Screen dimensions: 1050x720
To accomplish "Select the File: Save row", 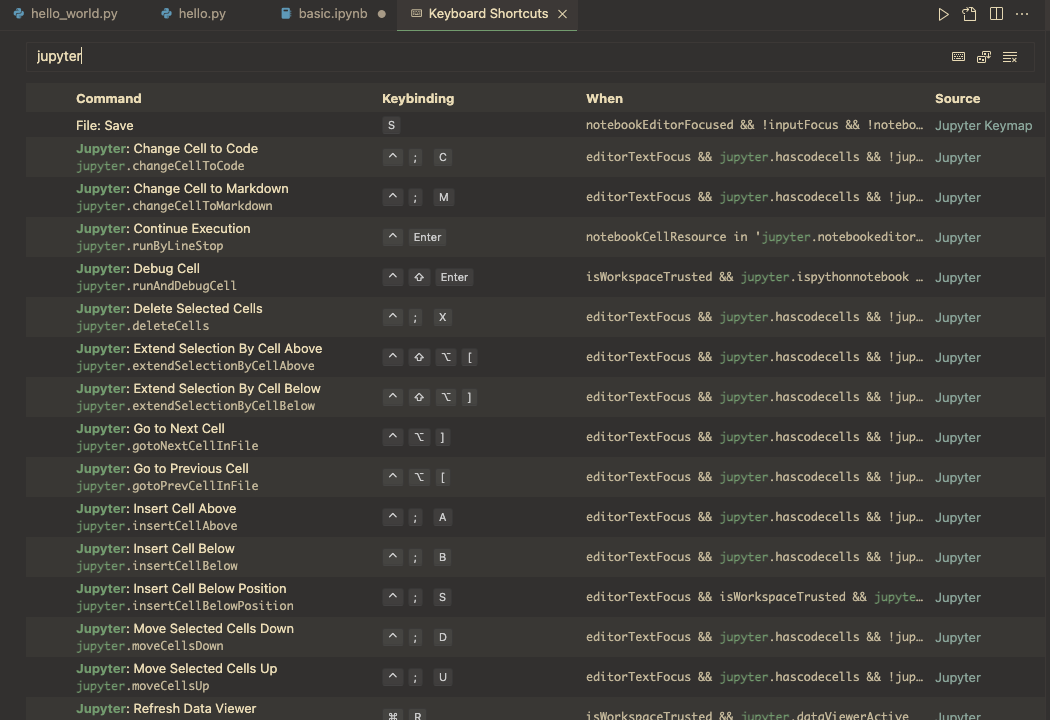I will point(535,125).
